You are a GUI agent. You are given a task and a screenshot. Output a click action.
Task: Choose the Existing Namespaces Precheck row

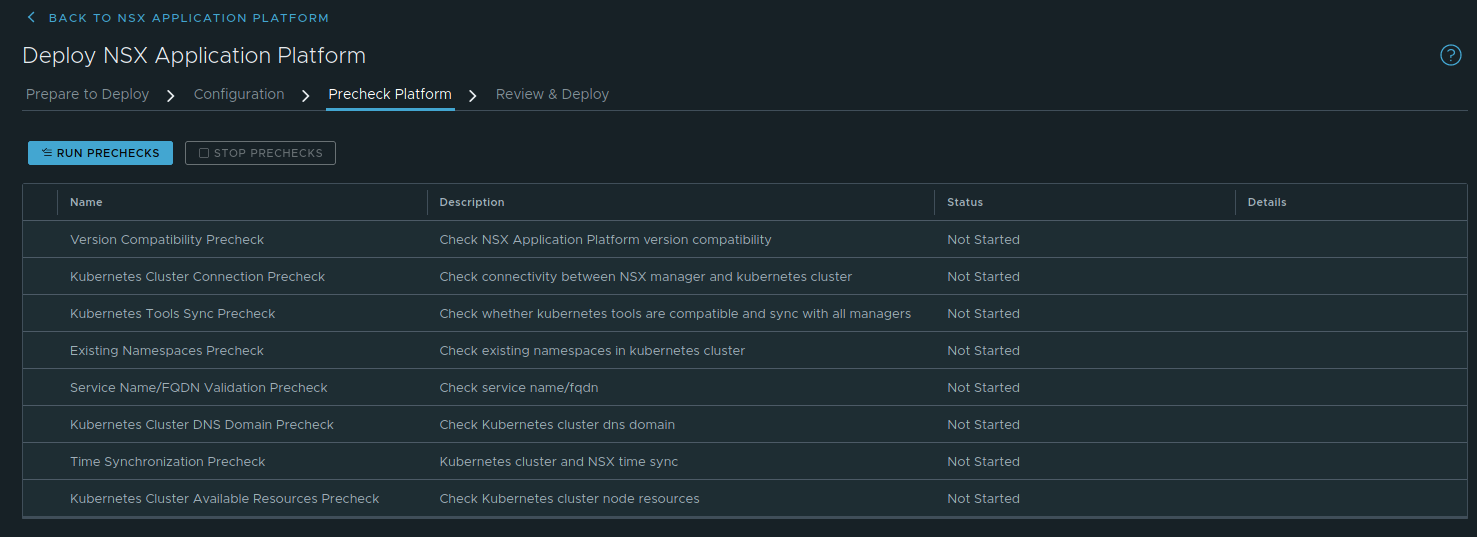tap(167, 351)
